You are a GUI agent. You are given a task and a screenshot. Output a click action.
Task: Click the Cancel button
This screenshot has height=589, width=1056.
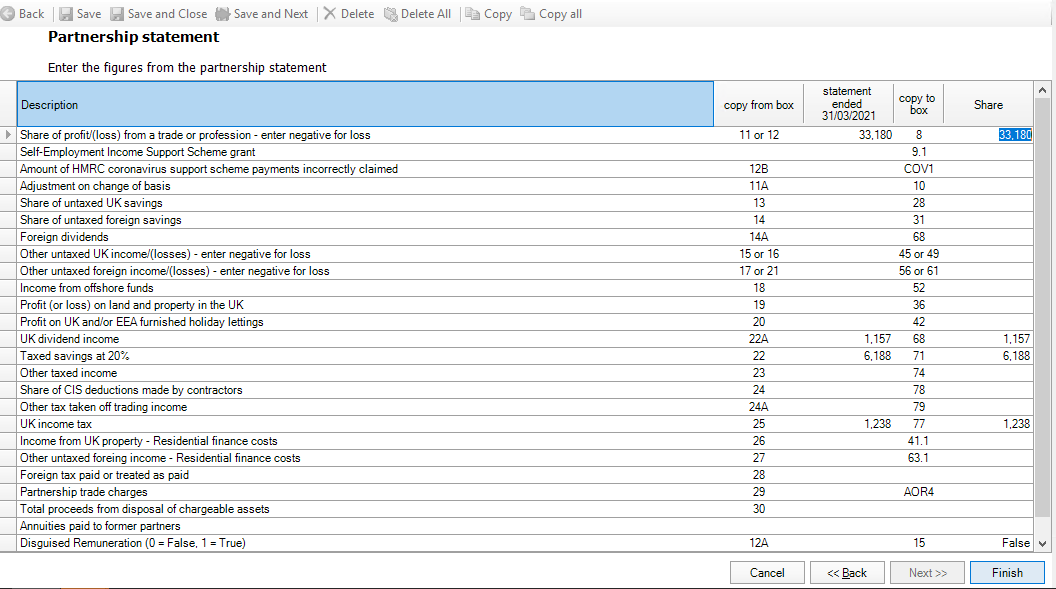tap(767, 573)
